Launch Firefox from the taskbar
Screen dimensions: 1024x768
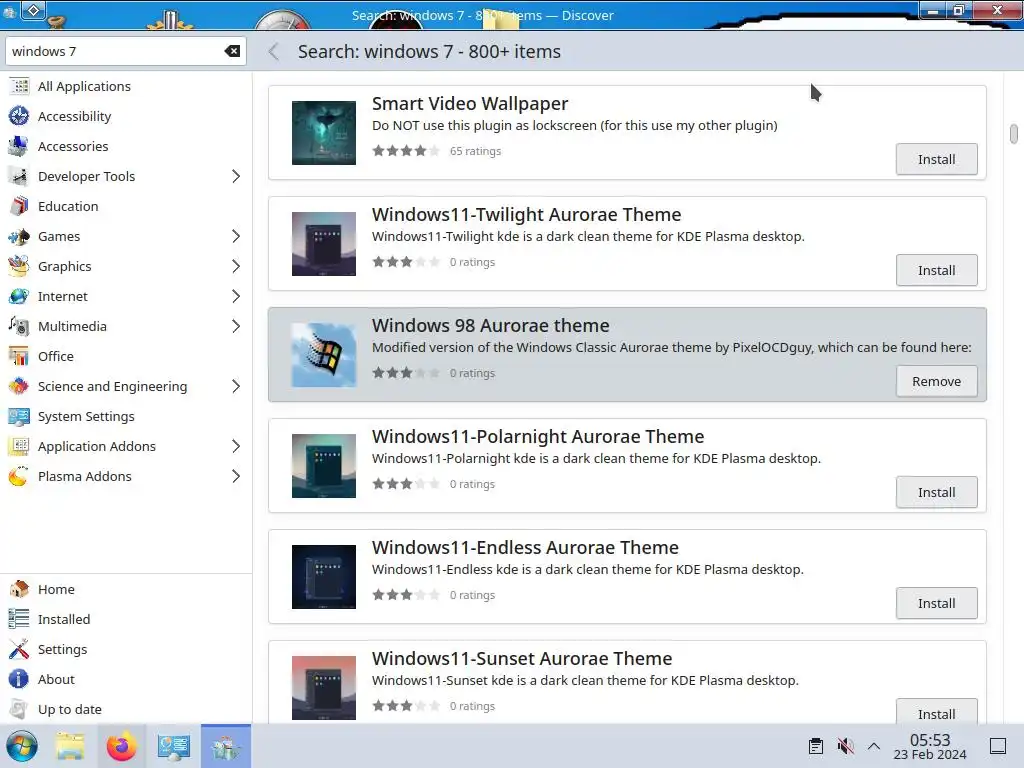pyautogui.click(x=121, y=746)
